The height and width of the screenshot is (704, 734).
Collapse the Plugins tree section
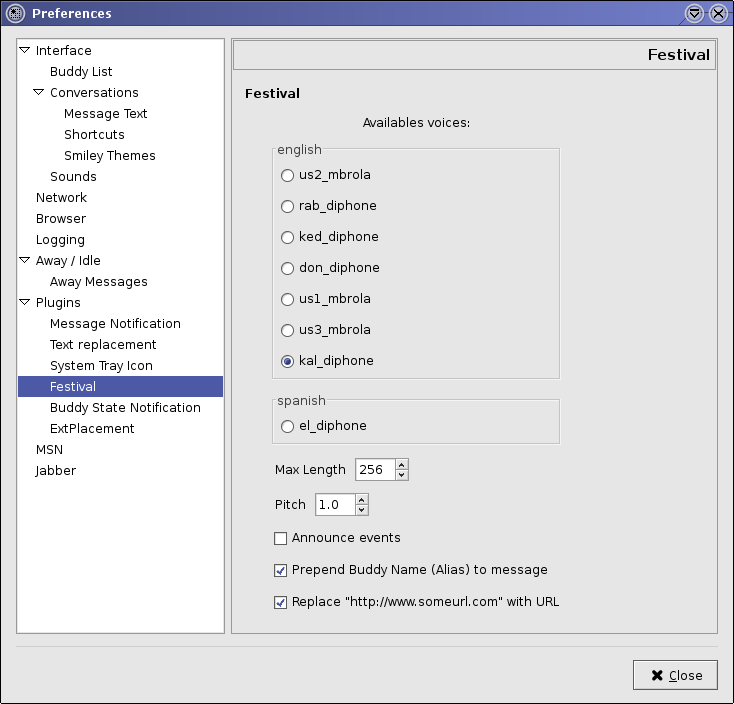25,302
